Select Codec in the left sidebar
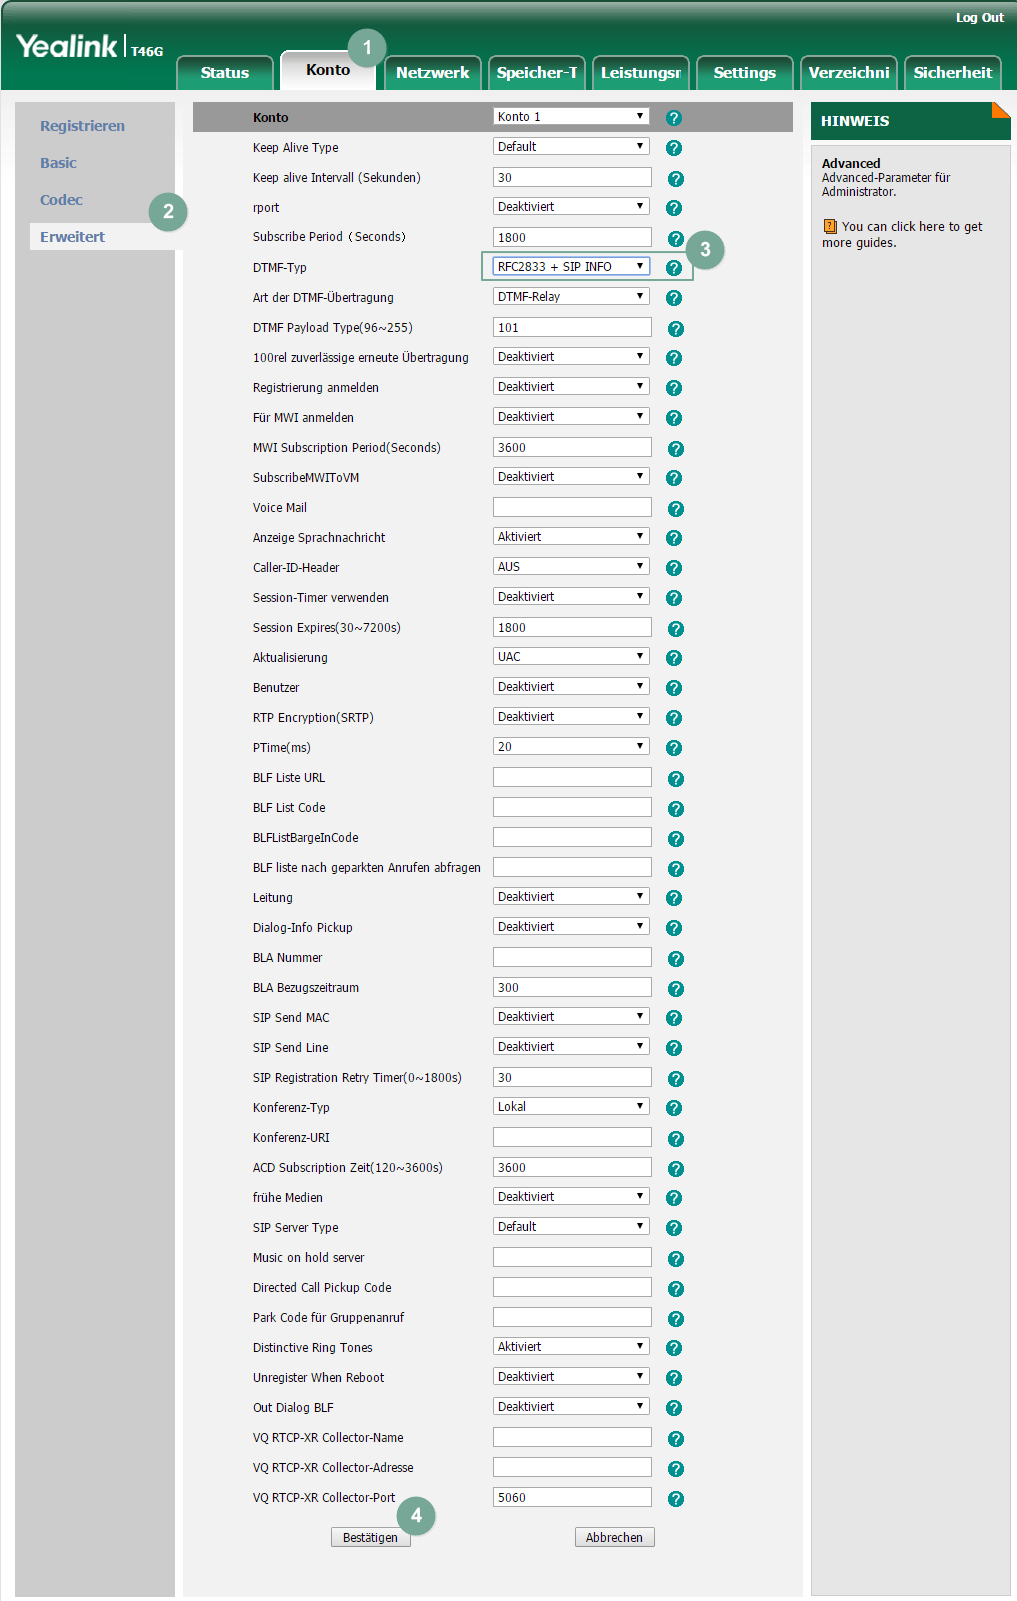Screen dimensions: 1017x1601 pos(61,200)
